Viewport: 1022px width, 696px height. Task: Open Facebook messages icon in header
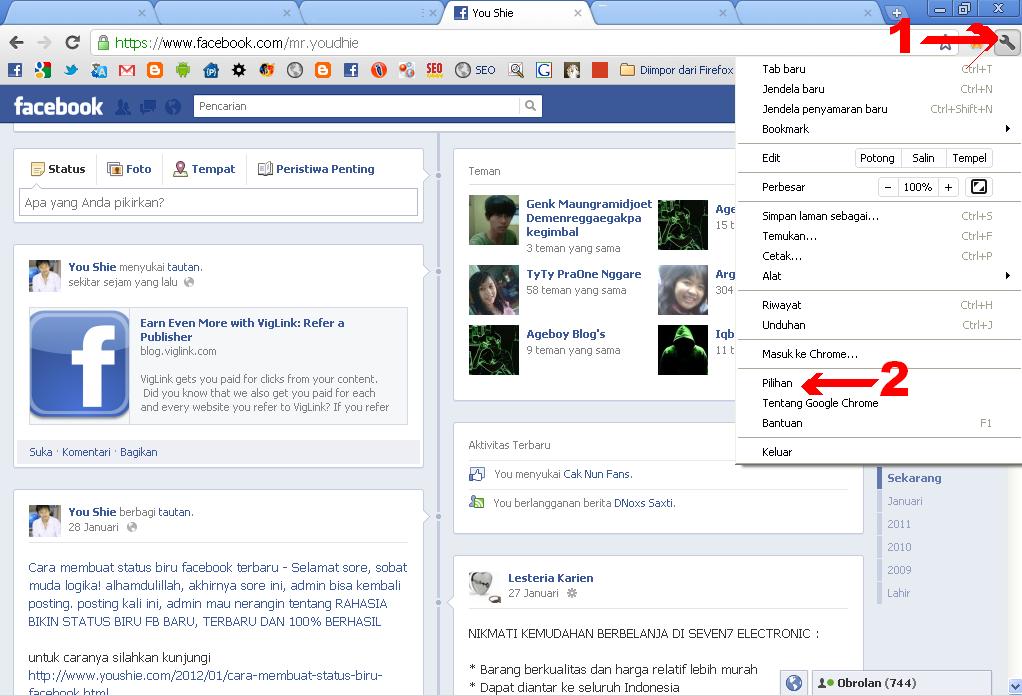(x=148, y=107)
